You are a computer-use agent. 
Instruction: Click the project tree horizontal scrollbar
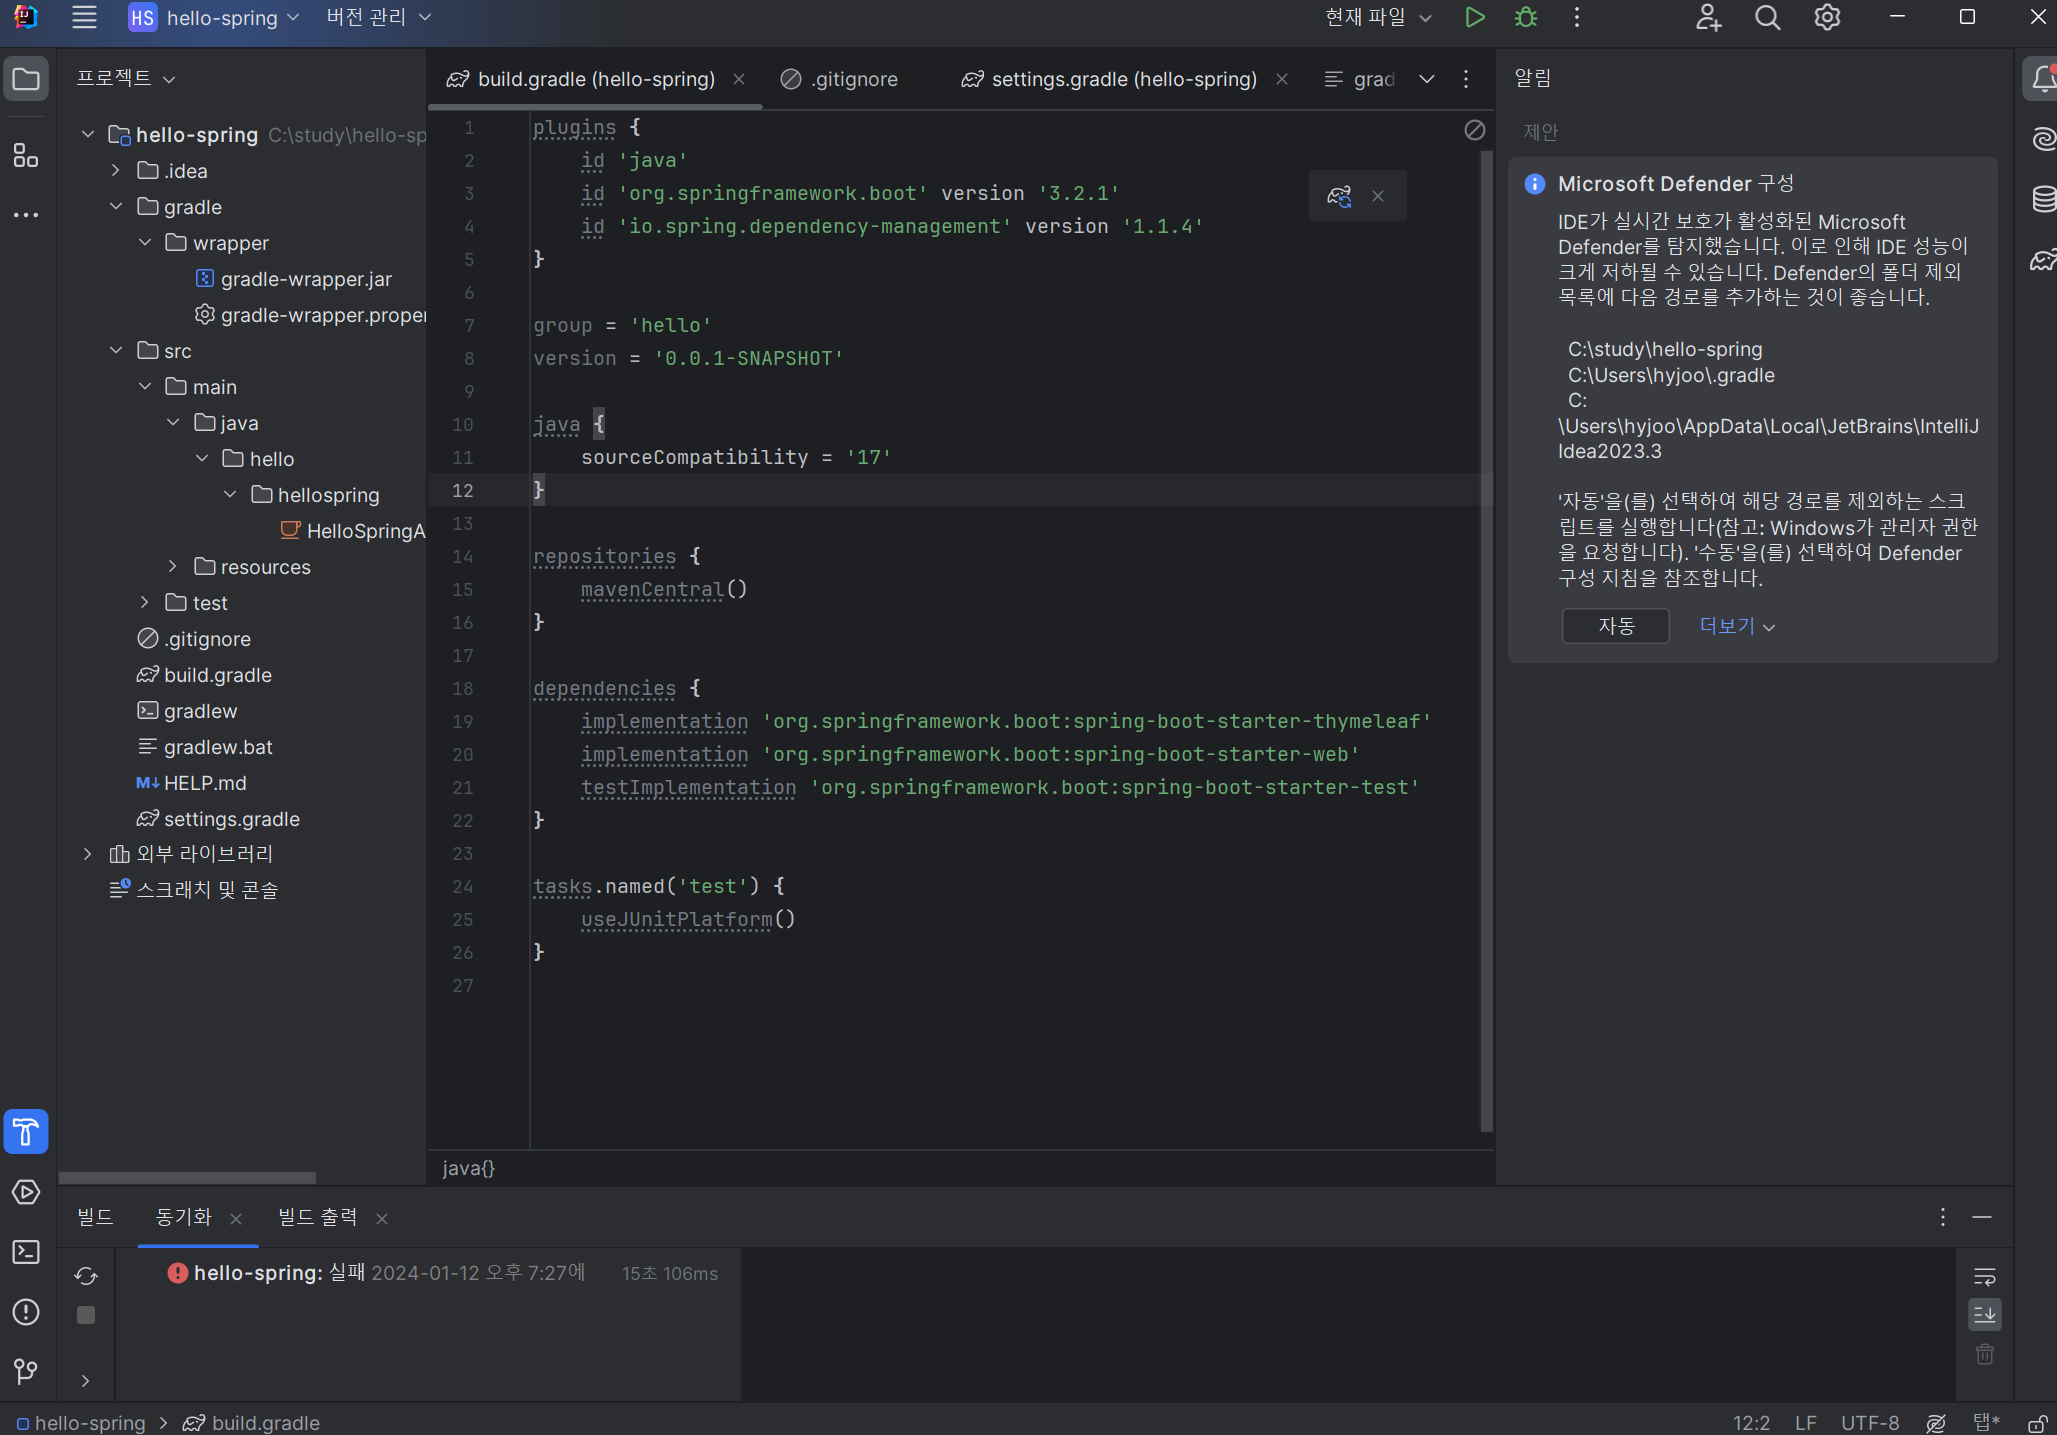point(187,1177)
